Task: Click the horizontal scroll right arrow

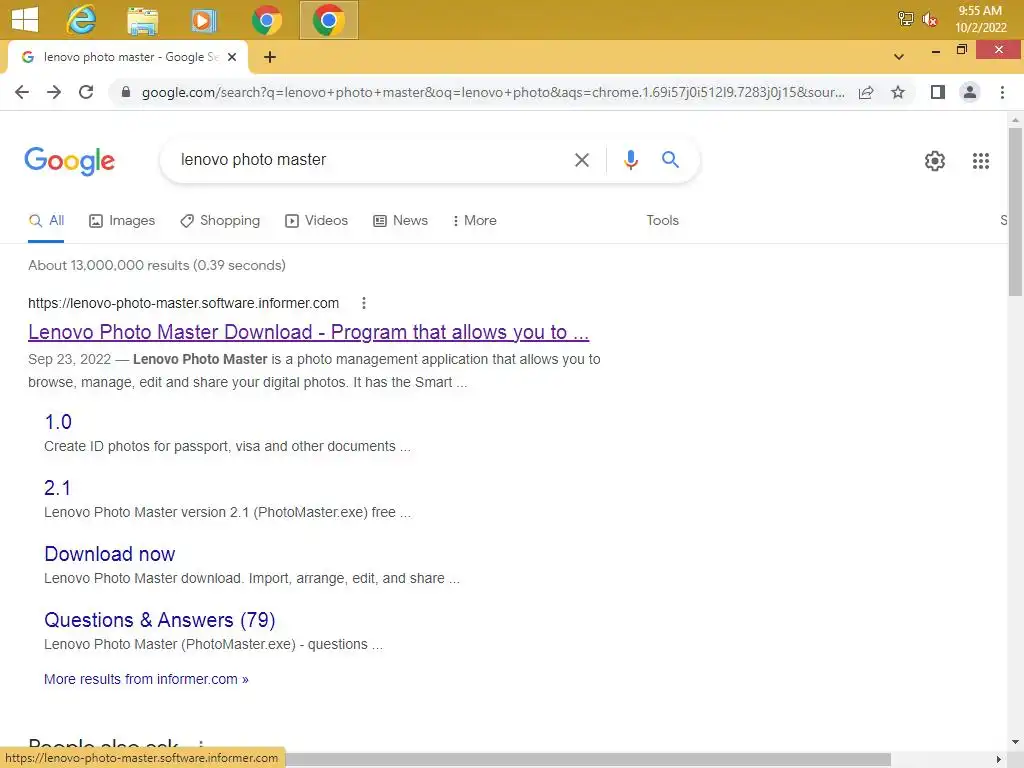Action: tap(999, 759)
